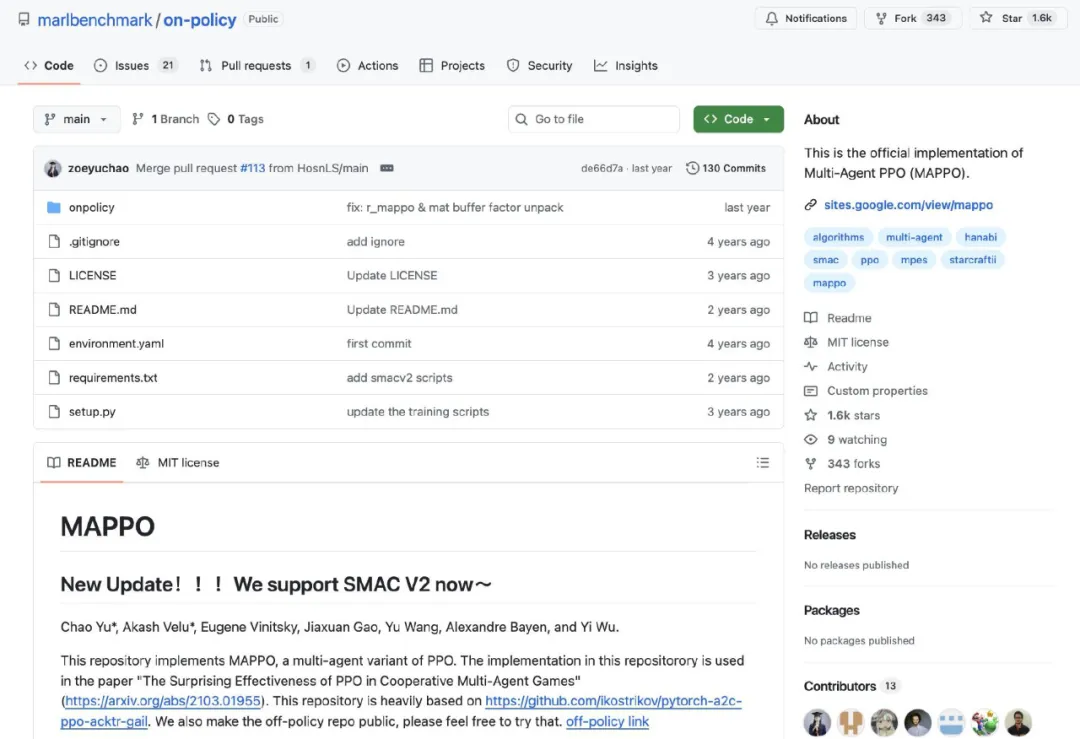Image resolution: width=1080 pixels, height=739 pixels.
Task: Open the README outline list icon
Action: [x=763, y=463]
